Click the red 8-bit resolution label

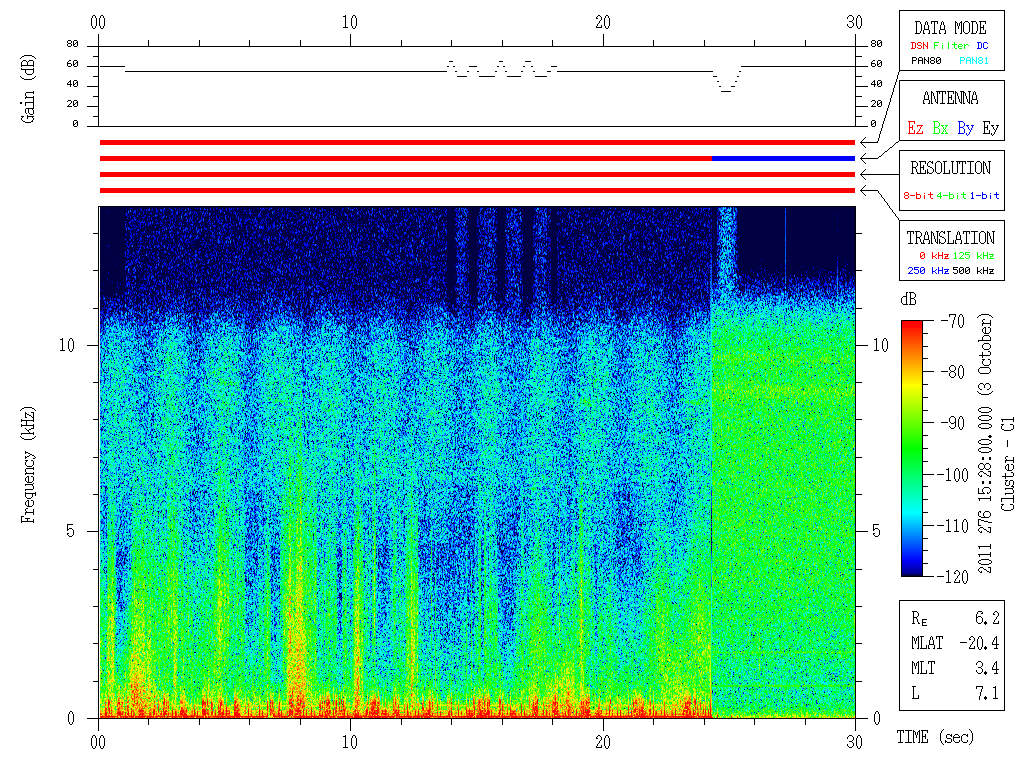click(x=918, y=195)
